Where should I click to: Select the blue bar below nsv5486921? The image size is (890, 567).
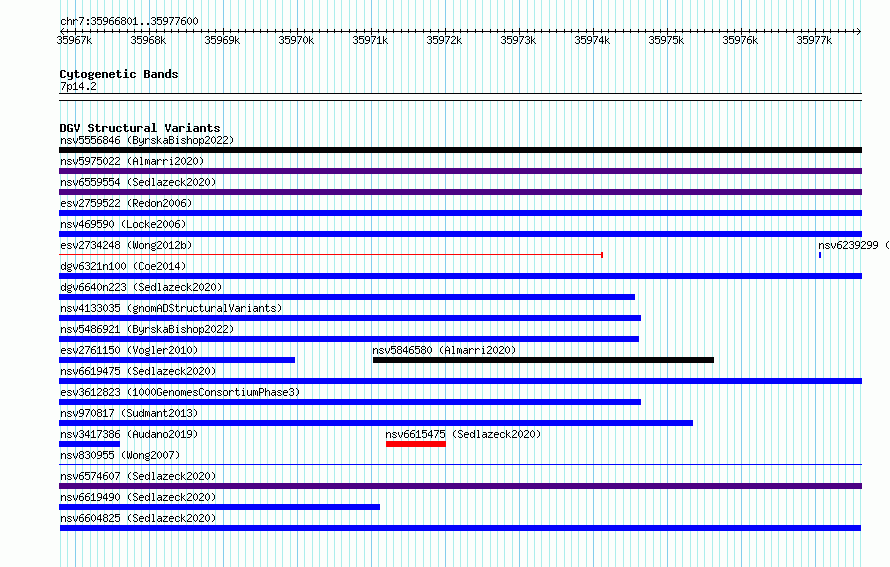click(x=349, y=339)
